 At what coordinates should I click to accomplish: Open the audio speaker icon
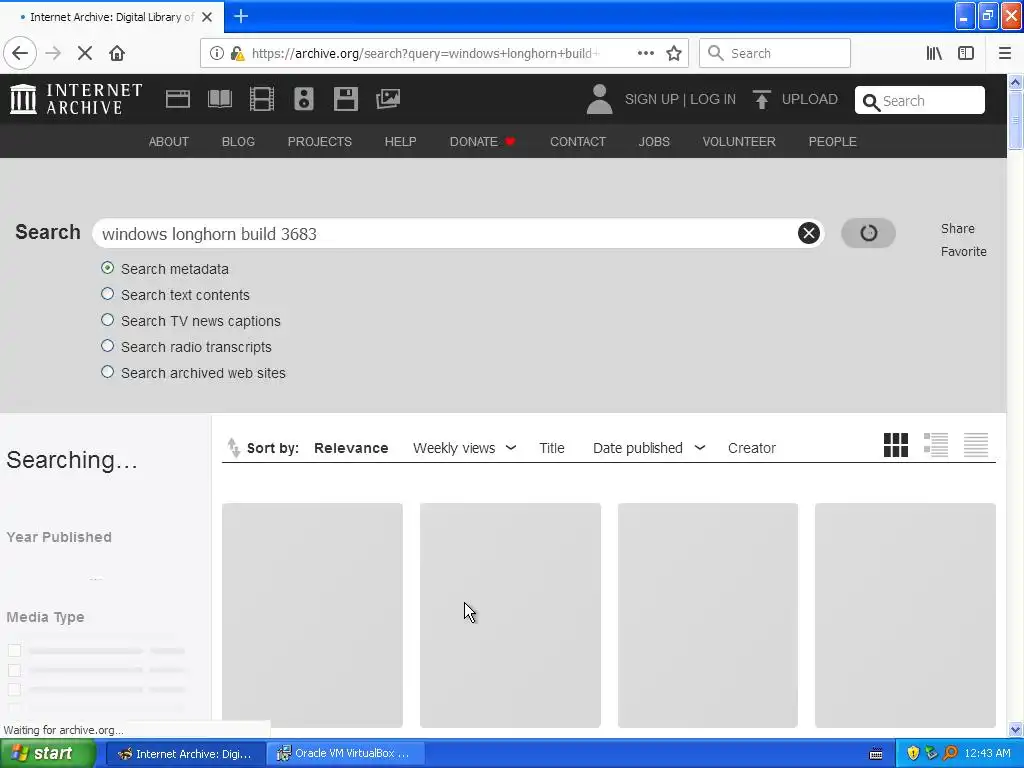pos(304,99)
